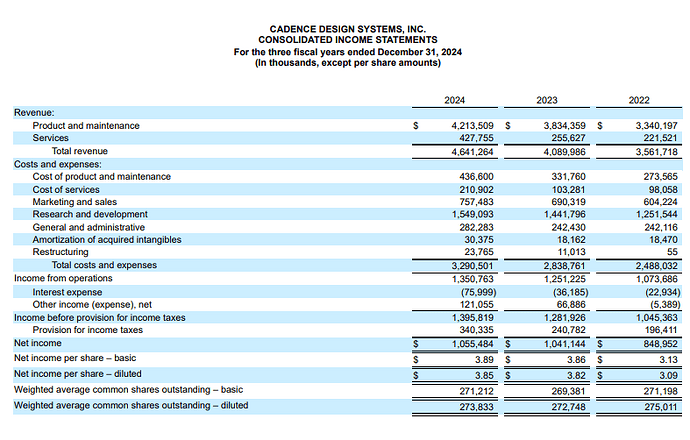Select operating income 1,073,686

pos(657,279)
